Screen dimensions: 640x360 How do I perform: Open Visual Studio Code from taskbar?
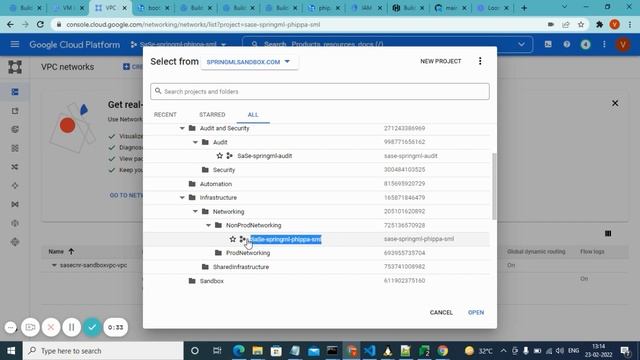click(x=369, y=351)
